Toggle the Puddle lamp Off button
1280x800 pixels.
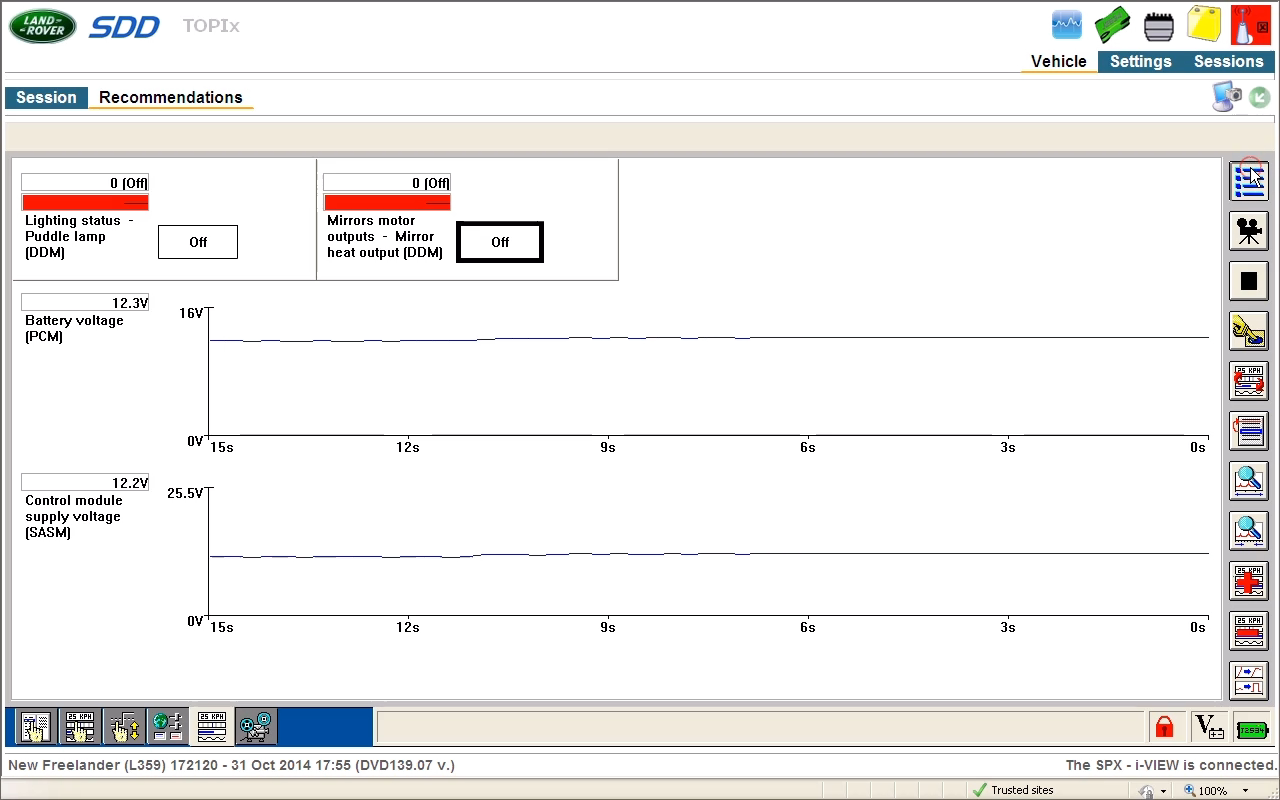[x=198, y=242]
